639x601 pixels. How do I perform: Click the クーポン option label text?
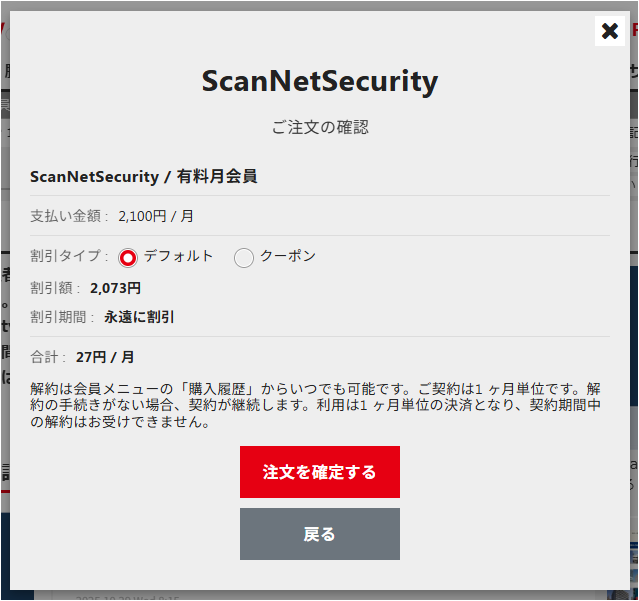(288, 256)
